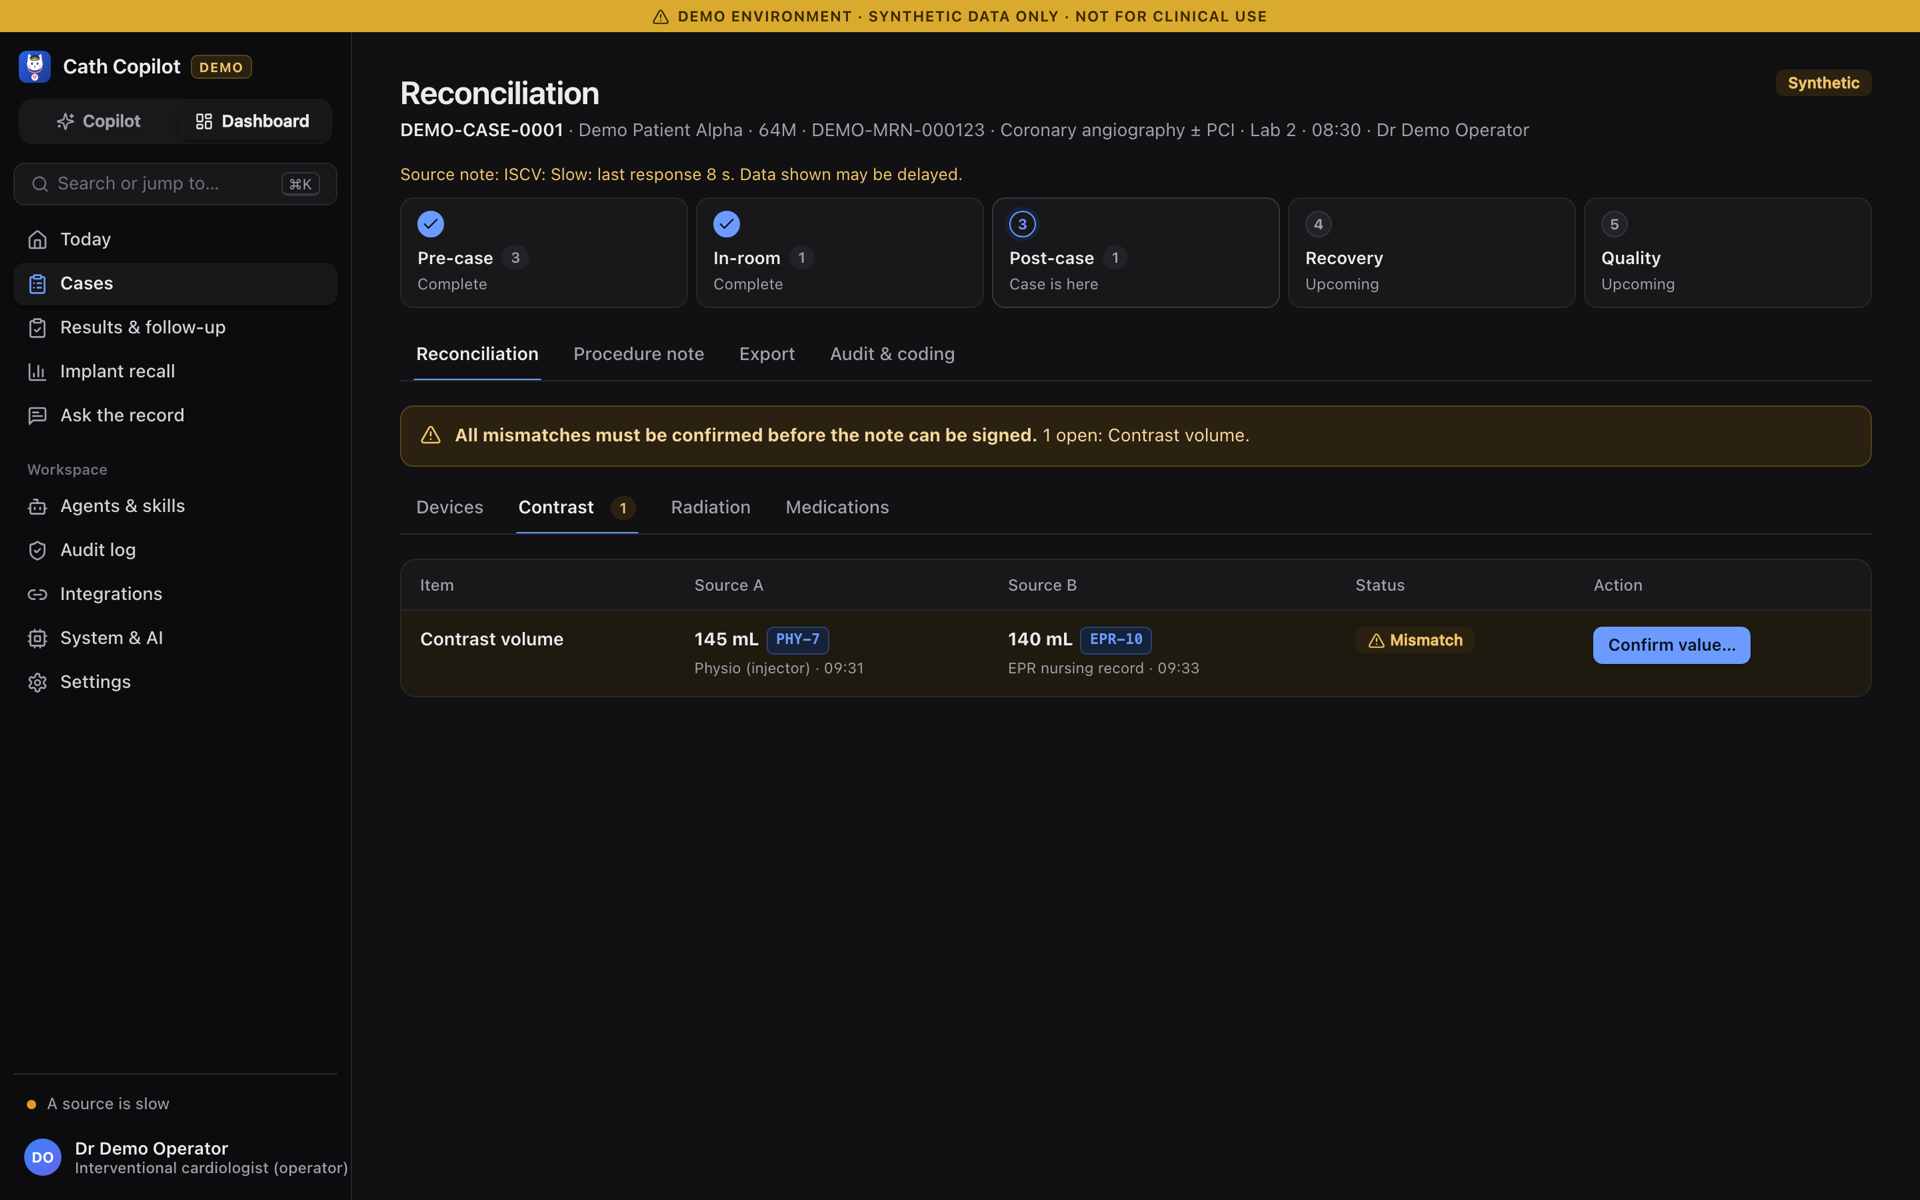Viewport: 1920px width, 1200px height.
Task: Click the Confirm value... button
Action: pos(1671,645)
